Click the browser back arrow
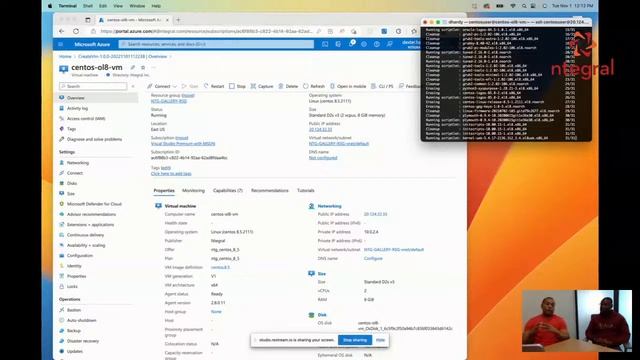Screen dimensions: 640x360 (x=62, y=31)
